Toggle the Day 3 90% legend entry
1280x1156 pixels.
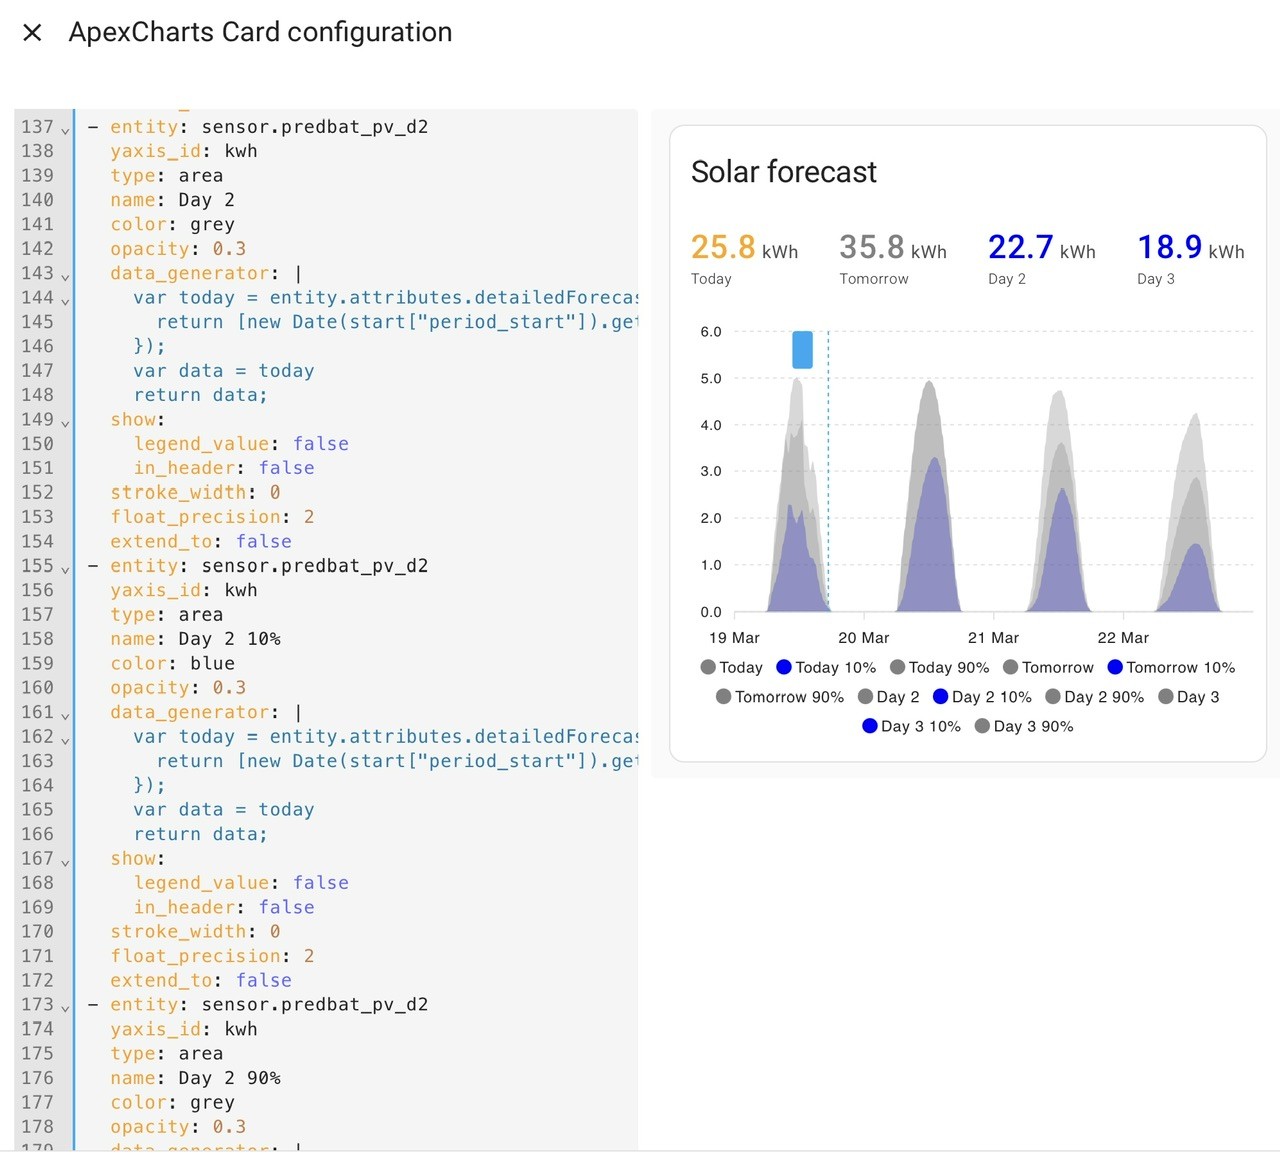(1024, 726)
